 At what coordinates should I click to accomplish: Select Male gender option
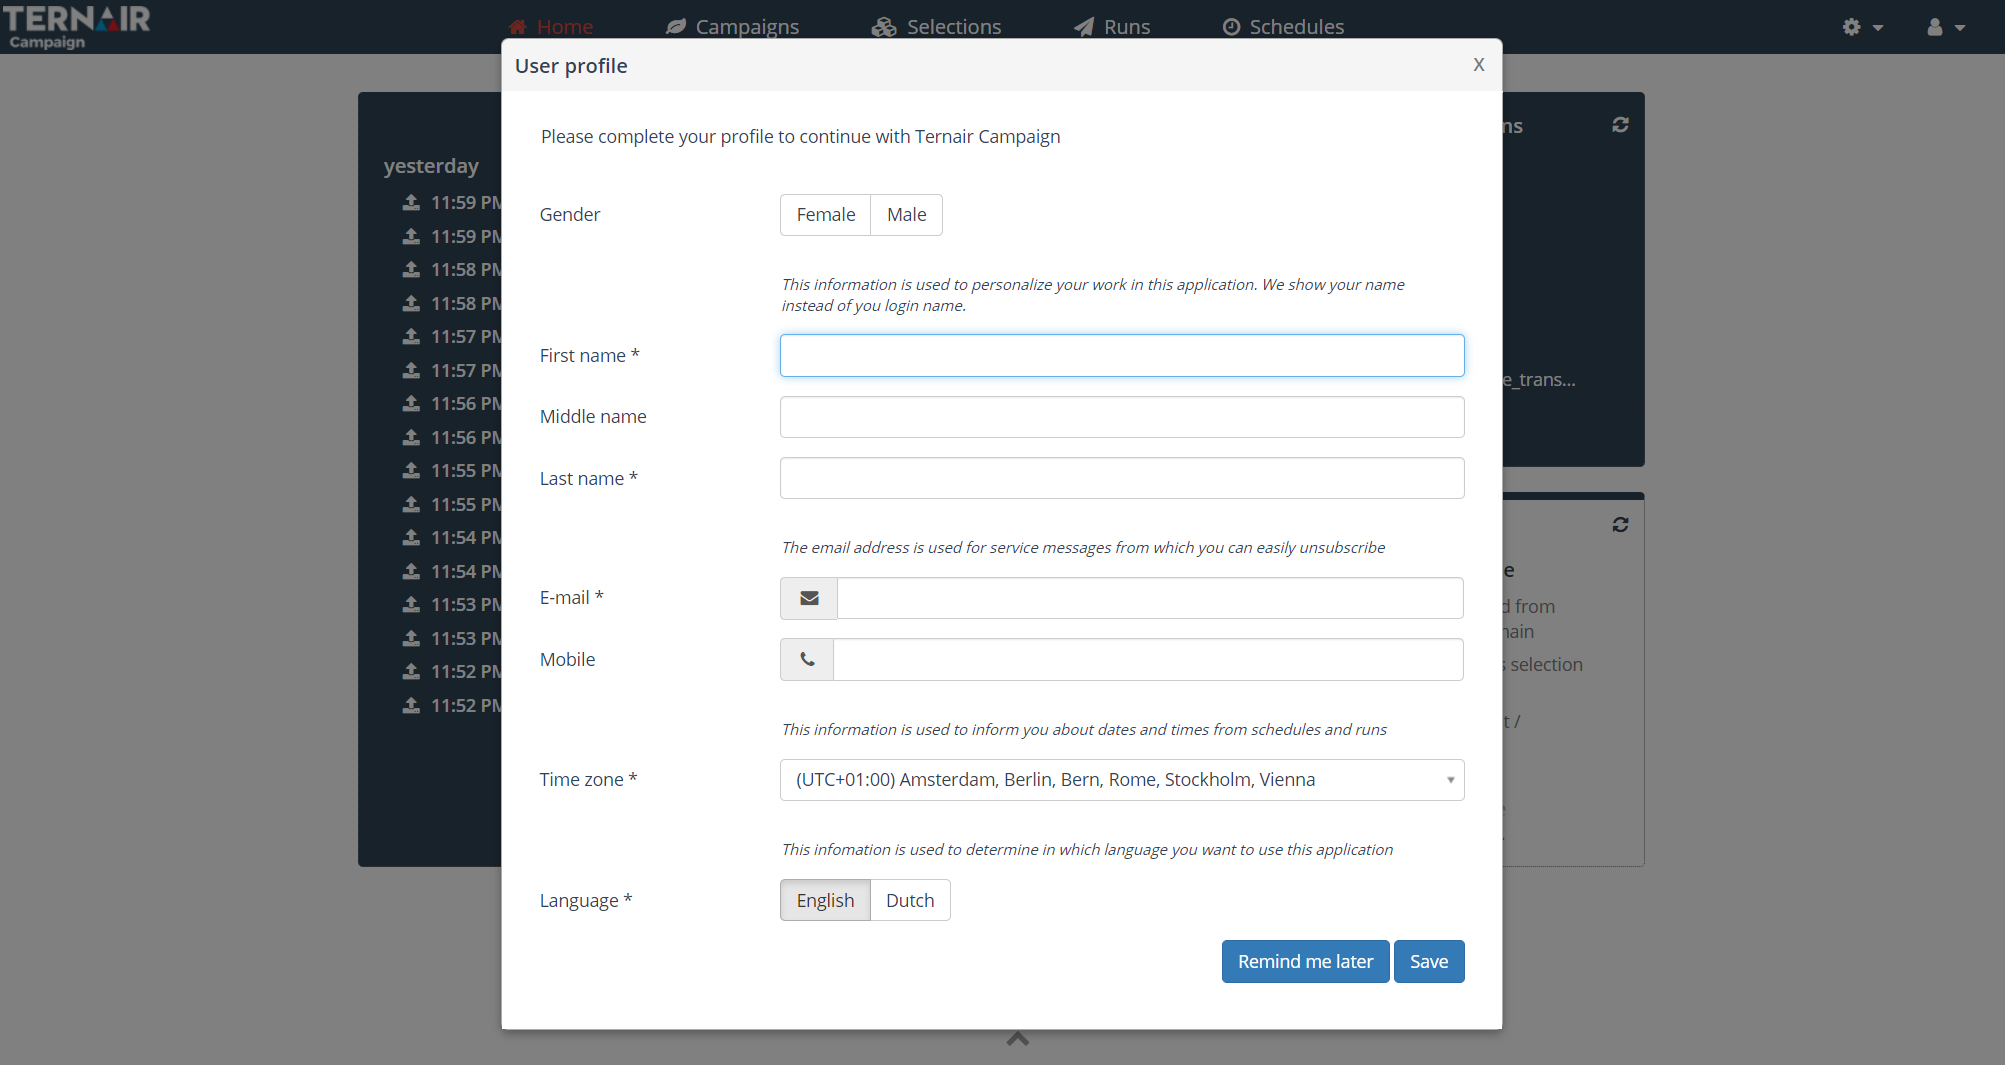pyautogui.click(x=907, y=215)
